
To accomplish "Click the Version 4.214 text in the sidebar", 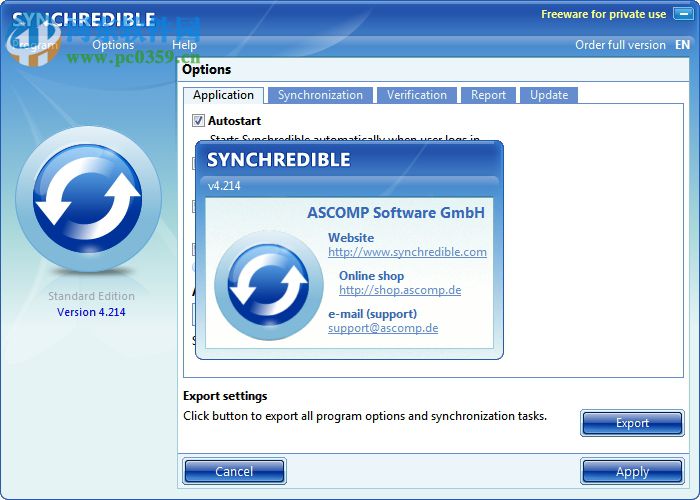I will [91, 312].
